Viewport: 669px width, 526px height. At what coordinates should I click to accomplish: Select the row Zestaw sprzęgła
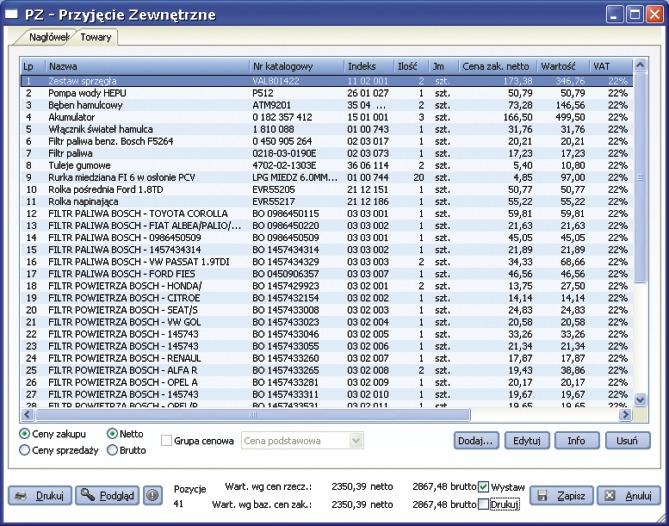coord(326,81)
